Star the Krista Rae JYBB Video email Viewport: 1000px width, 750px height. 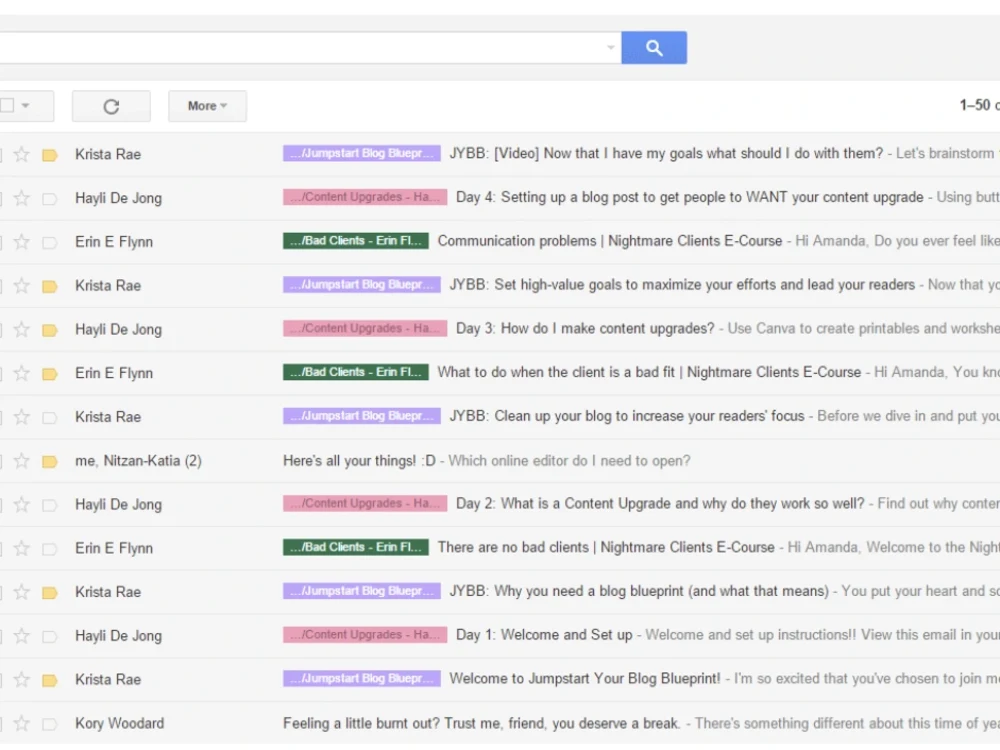click(22, 154)
